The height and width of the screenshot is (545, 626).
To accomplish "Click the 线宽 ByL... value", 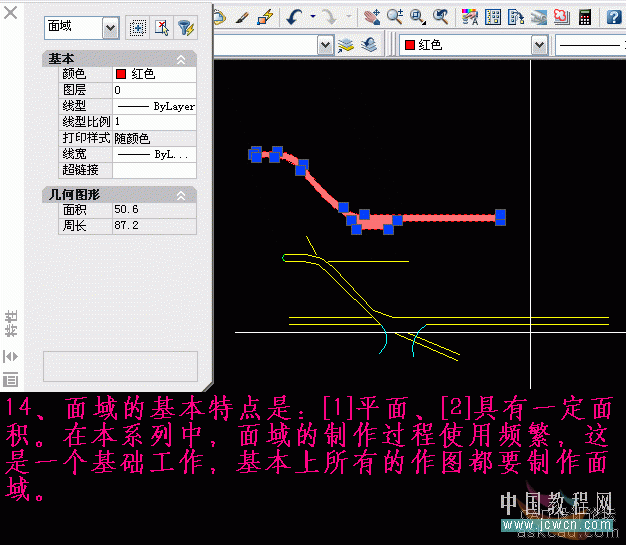I will [154, 154].
